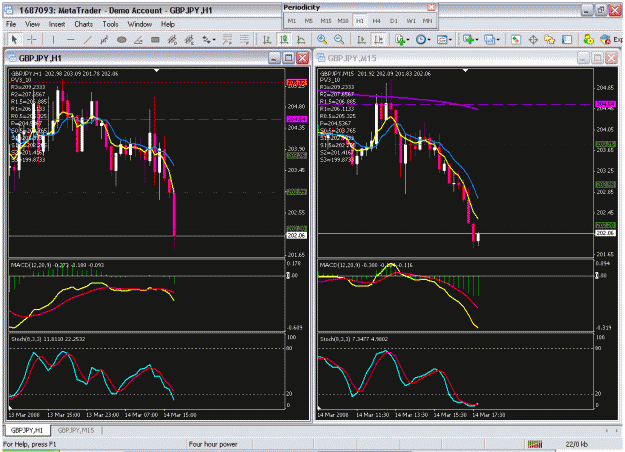Open the Data Window target icon
The height and width of the screenshot is (452, 625).
click(533, 39)
